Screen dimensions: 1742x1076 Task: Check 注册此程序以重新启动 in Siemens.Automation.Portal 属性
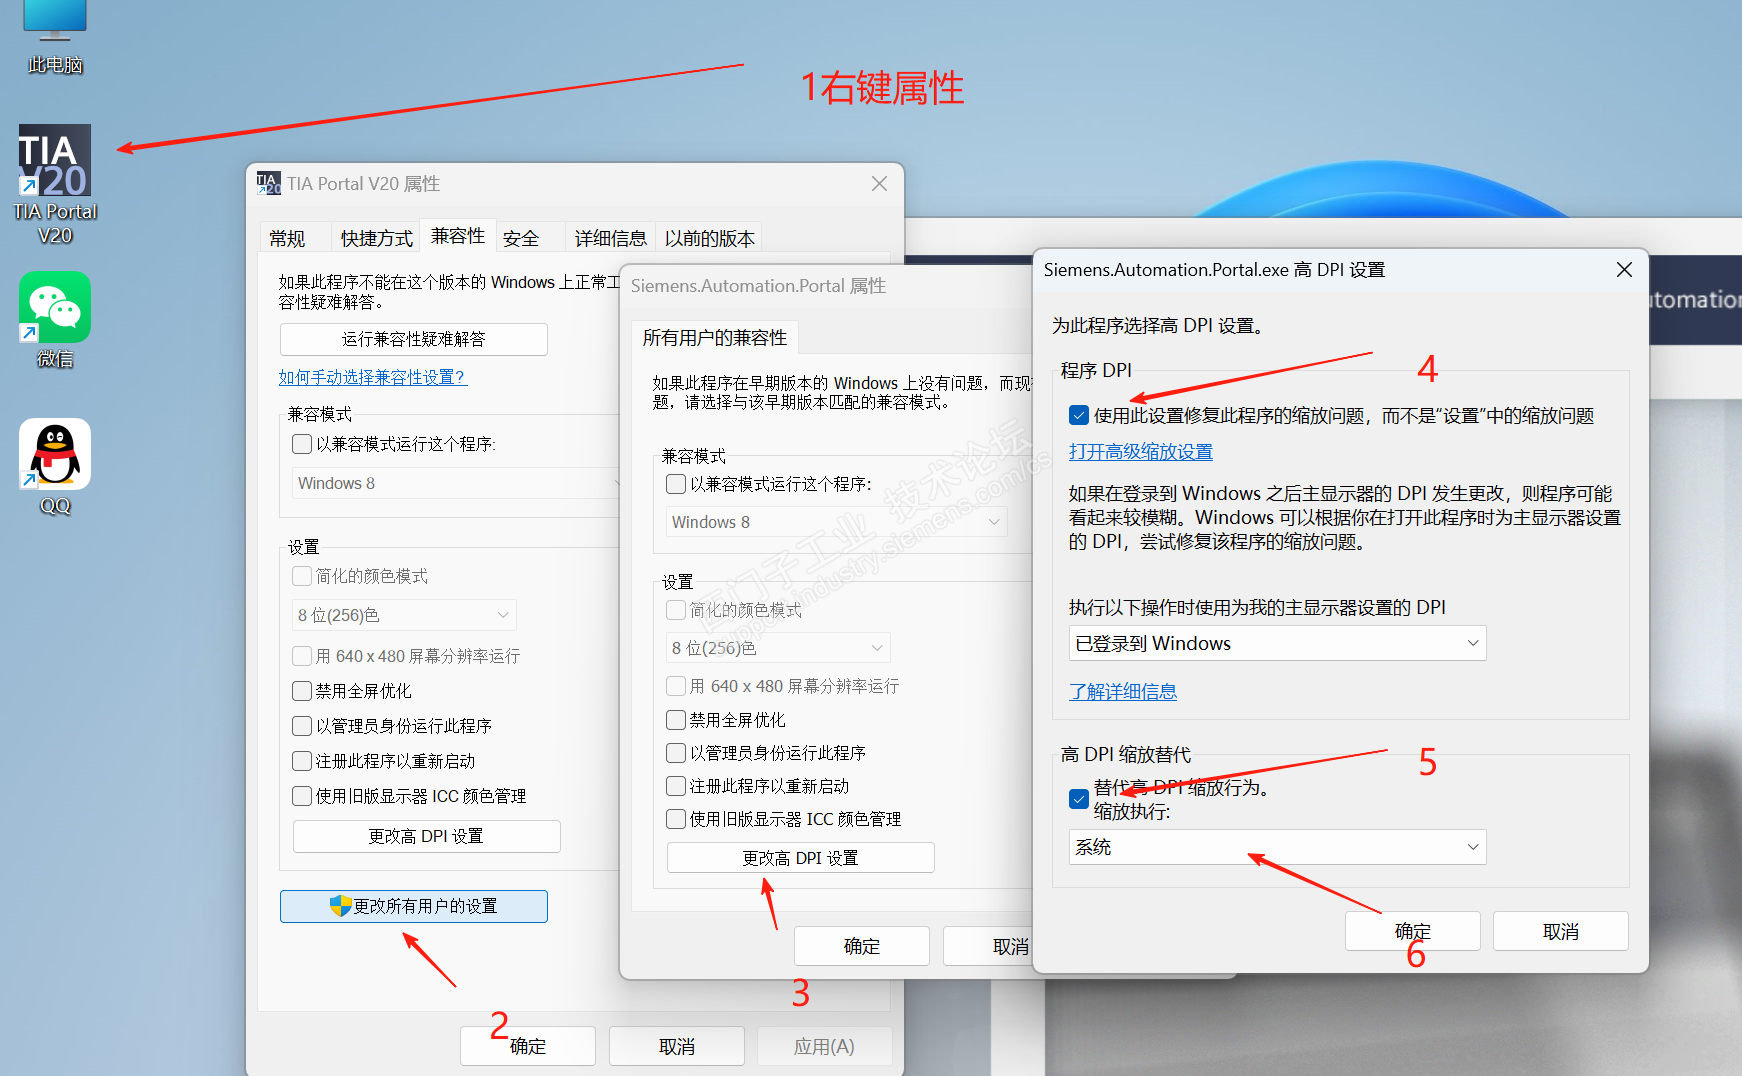point(676,786)
